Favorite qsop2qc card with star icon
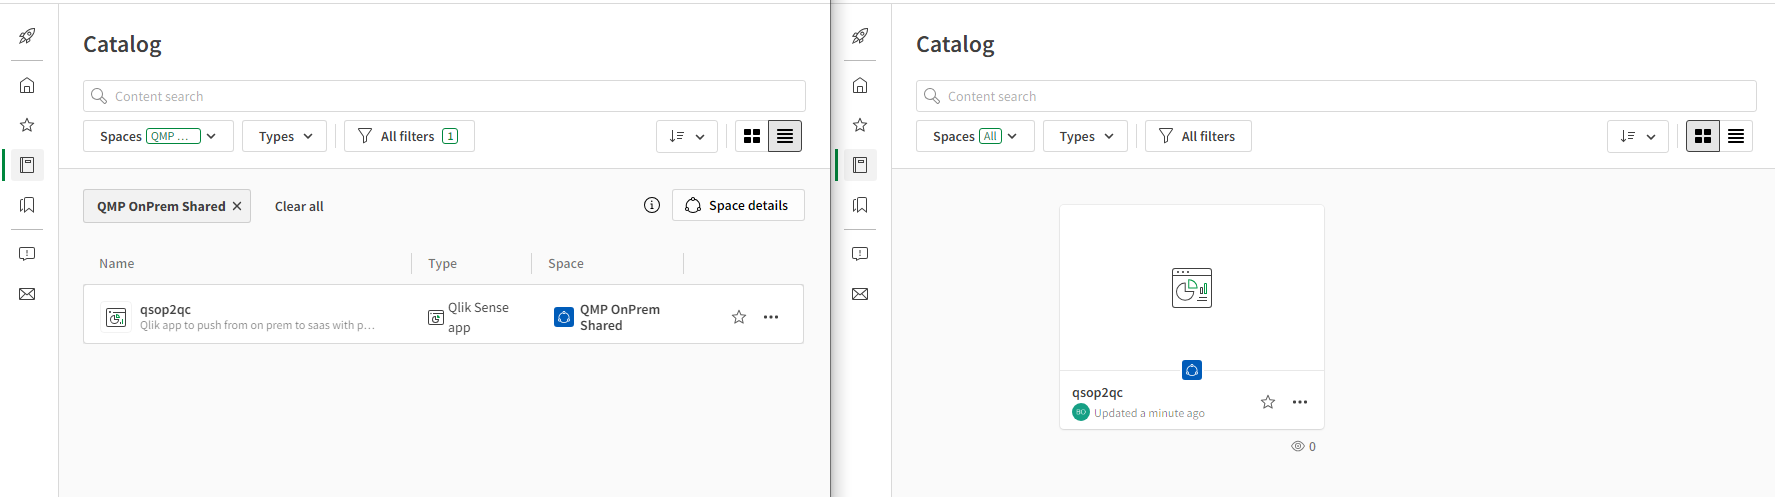Image resolution: width=1775 pixels, height=497 pixels. pos(1268,402)
